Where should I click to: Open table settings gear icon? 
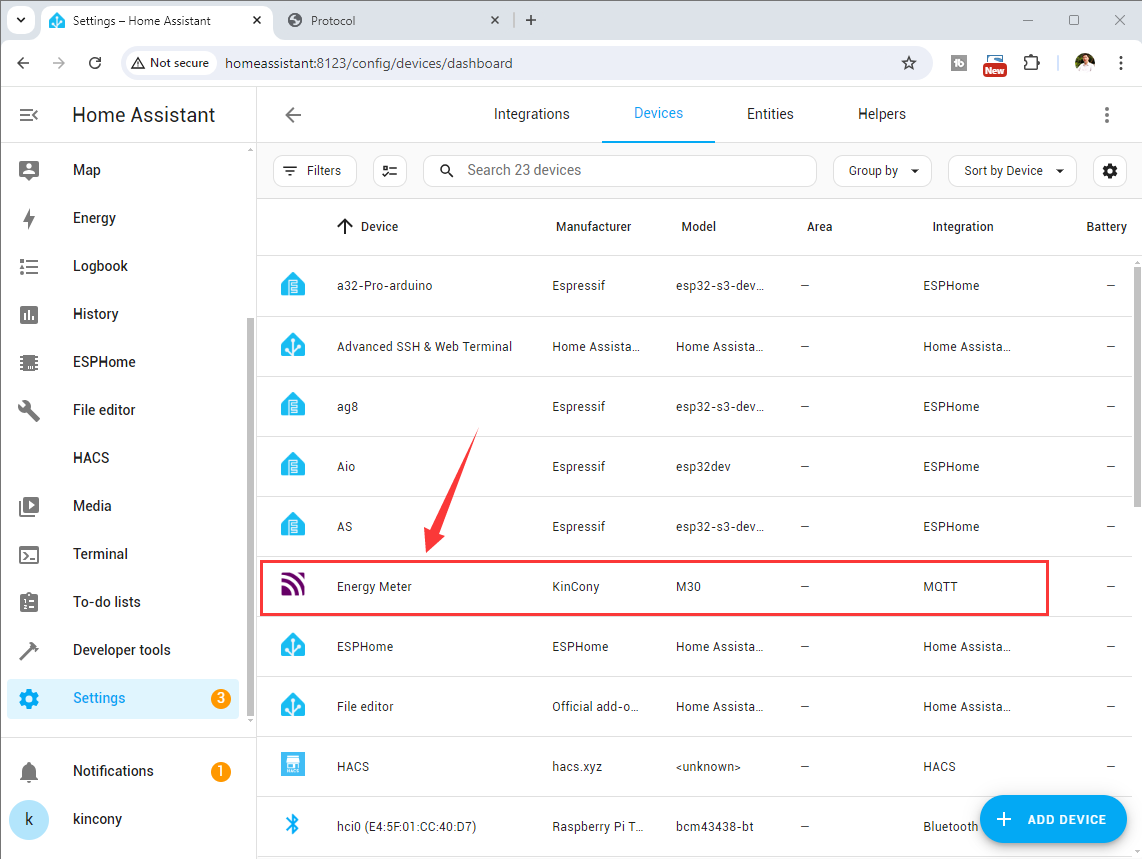pyautogui.click(x=1109, y=171)
